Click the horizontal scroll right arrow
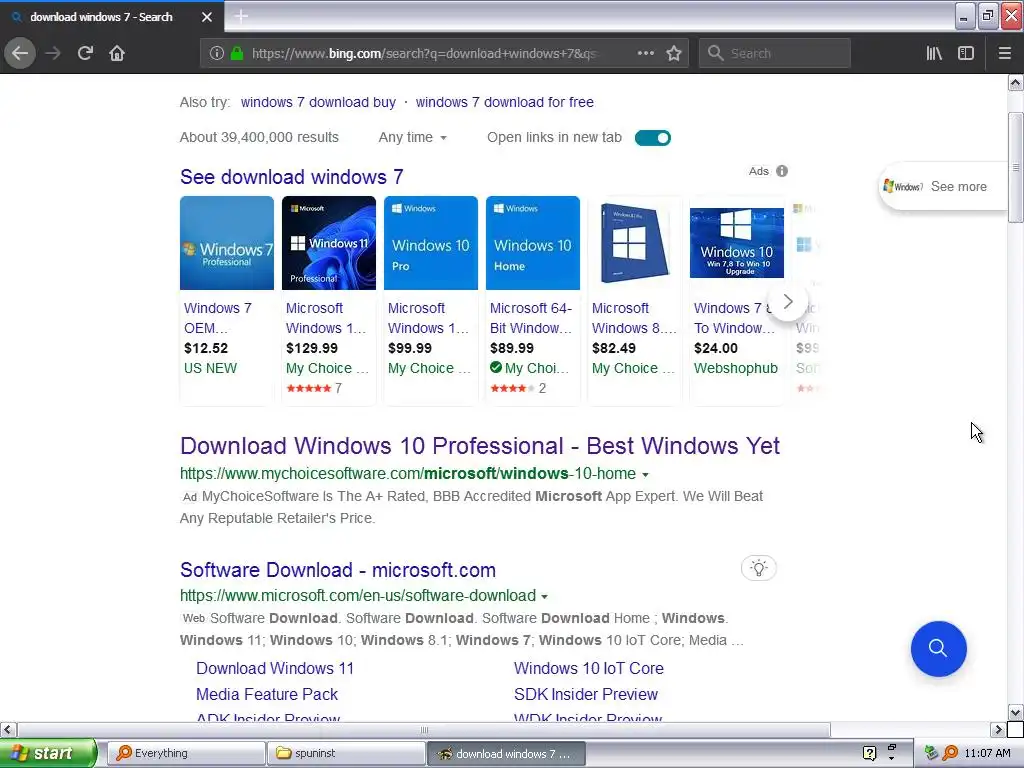 click(x=997, y=729)
